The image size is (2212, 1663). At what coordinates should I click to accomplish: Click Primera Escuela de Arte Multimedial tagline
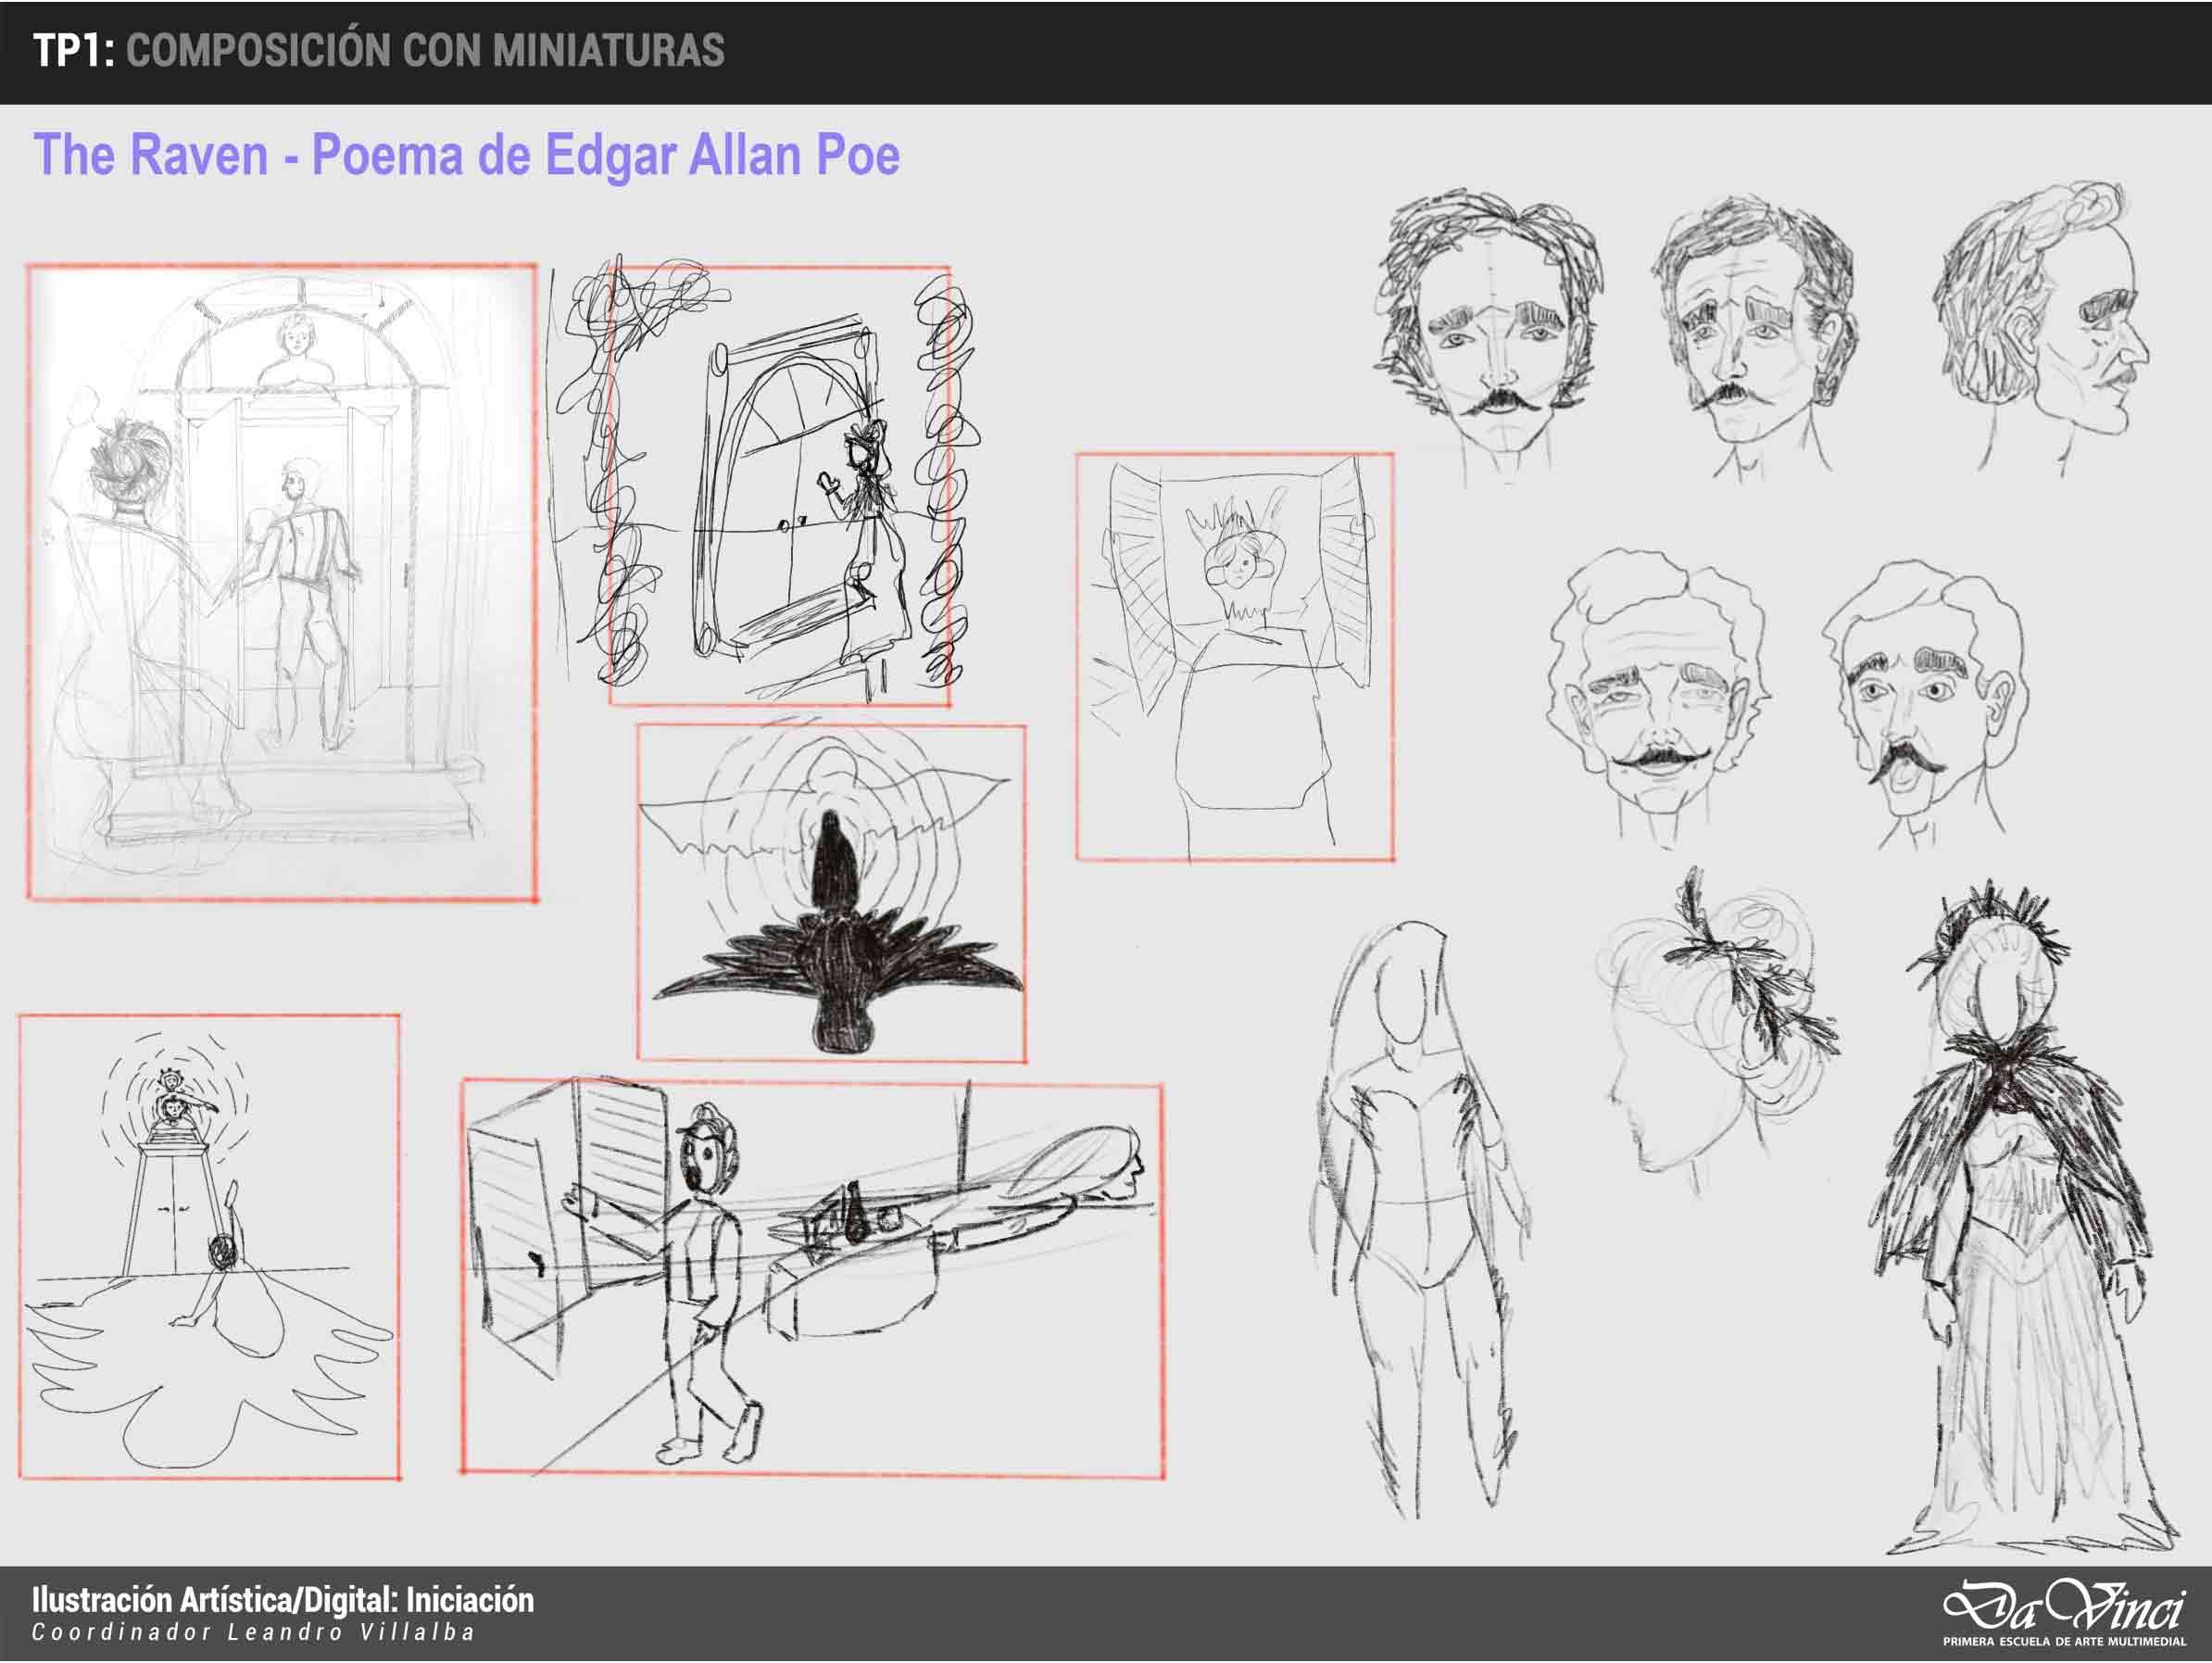click(2063, 1642)
